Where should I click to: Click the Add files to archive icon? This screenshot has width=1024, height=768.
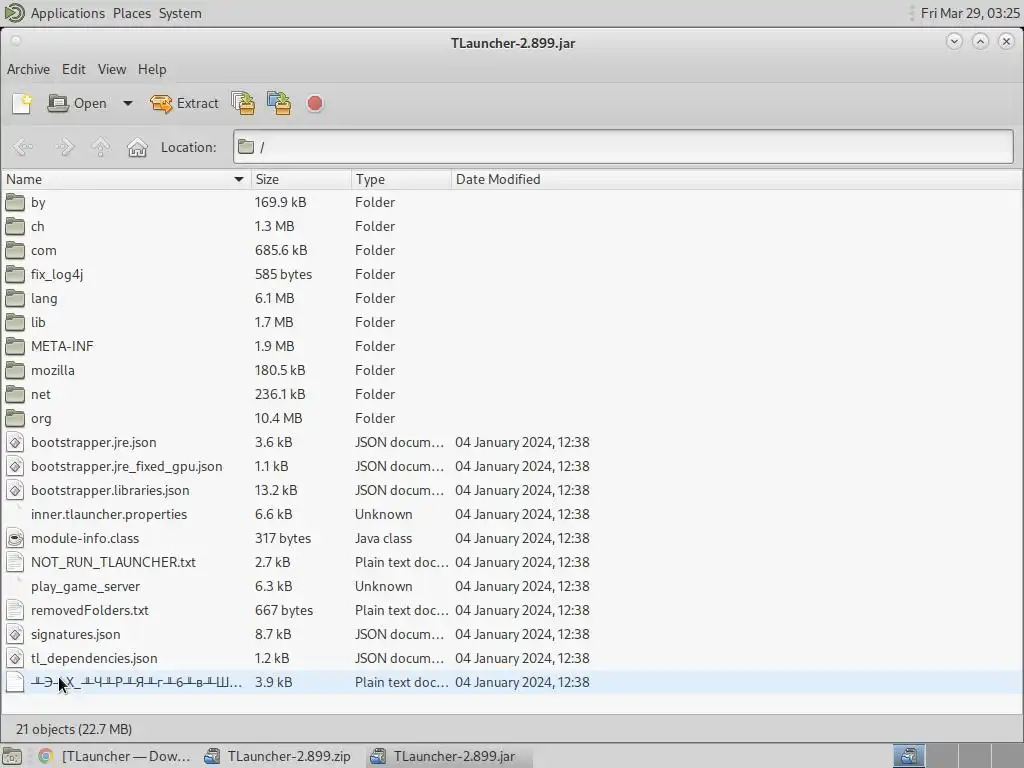click(x=244, y=103)
